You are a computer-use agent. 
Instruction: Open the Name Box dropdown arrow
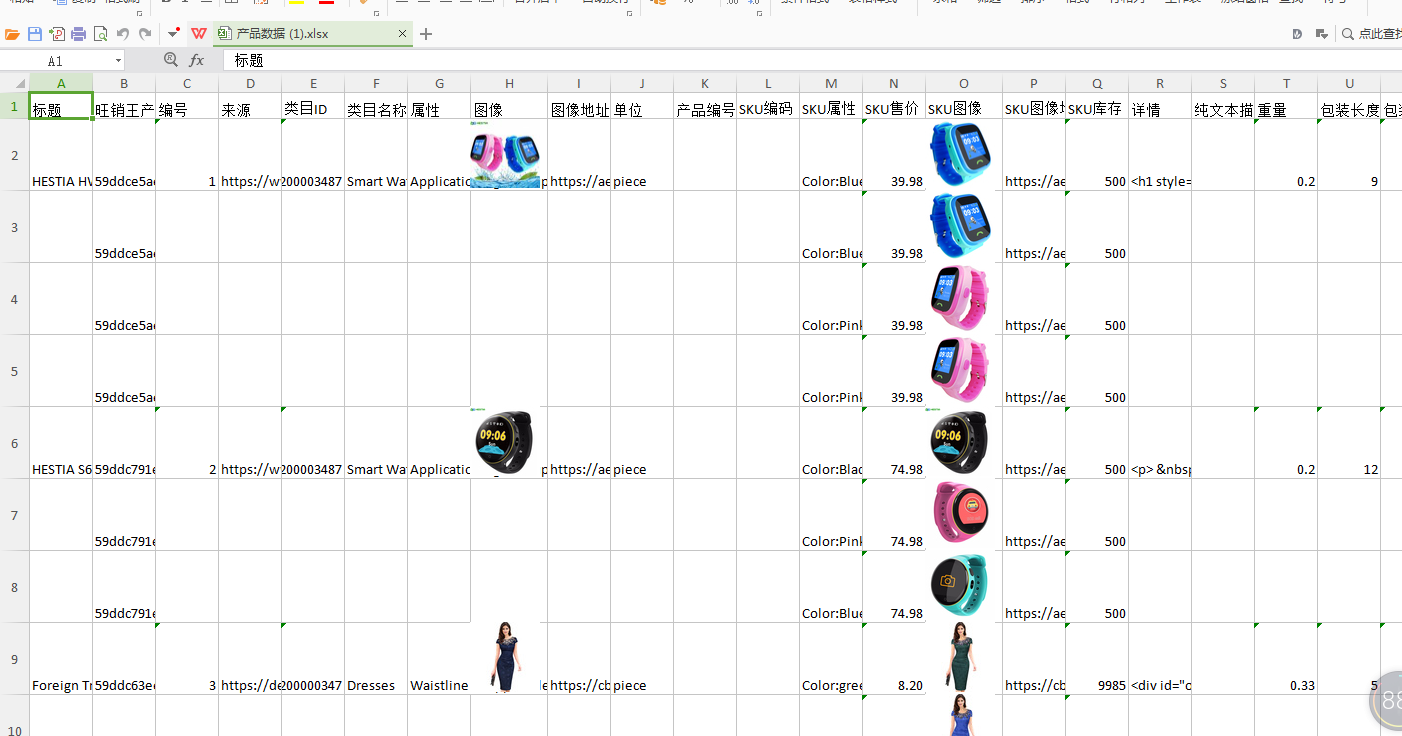(118, 61)
